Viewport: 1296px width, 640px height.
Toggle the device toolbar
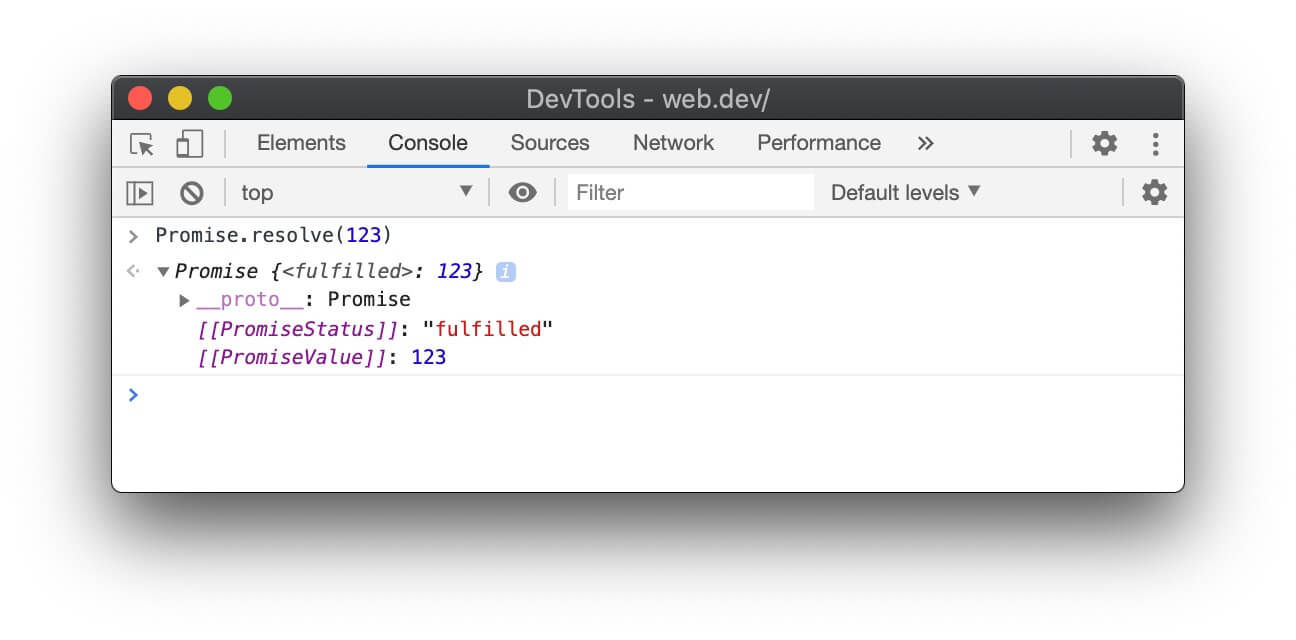click(x=189, y=143)
